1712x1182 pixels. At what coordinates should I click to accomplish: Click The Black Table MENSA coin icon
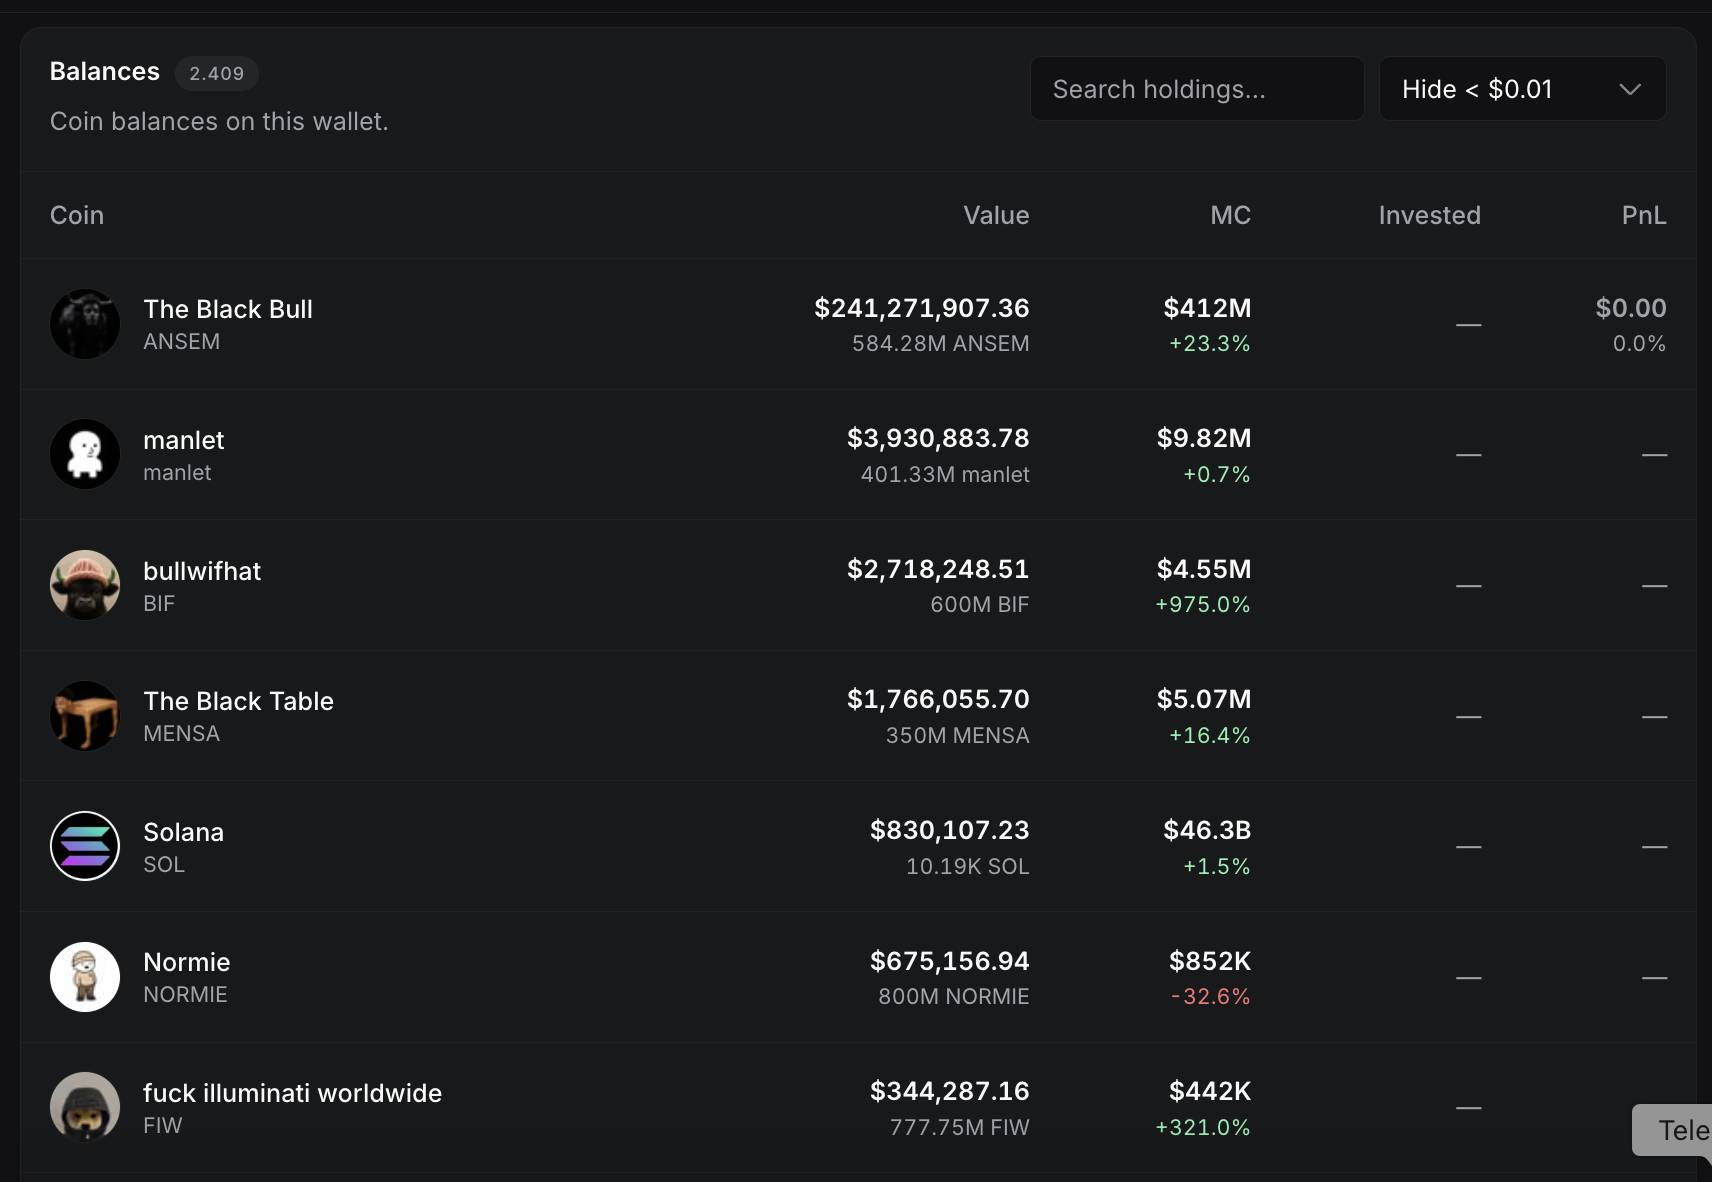(85, 716)
